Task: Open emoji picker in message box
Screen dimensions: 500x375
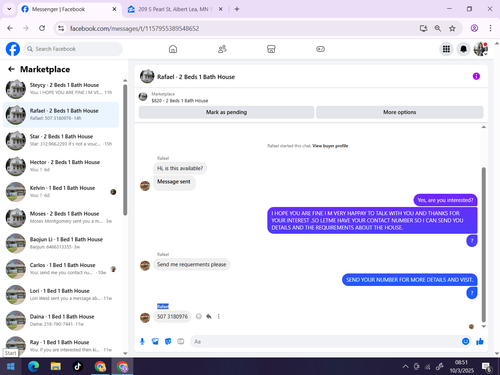Action: [x=465, y=341]
